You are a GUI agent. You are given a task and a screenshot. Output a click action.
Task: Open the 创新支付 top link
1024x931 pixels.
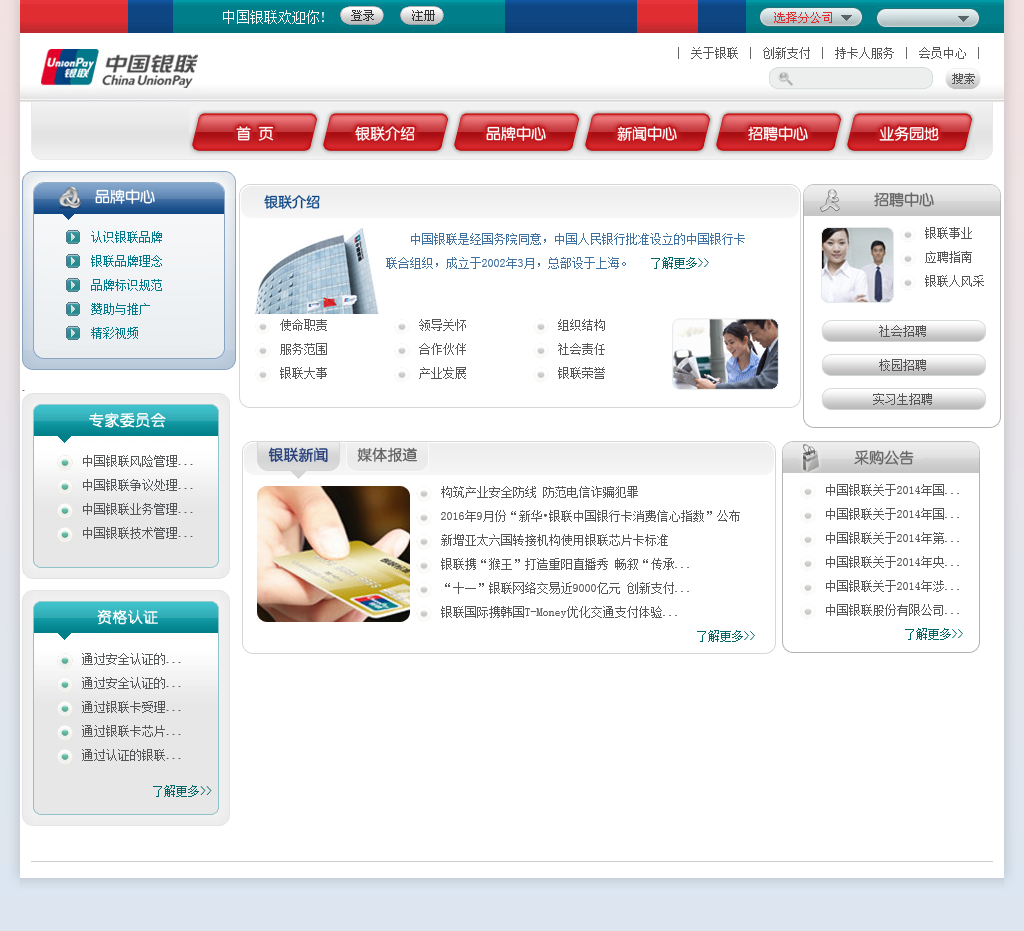pyautogui.click(x=786, y=54)
